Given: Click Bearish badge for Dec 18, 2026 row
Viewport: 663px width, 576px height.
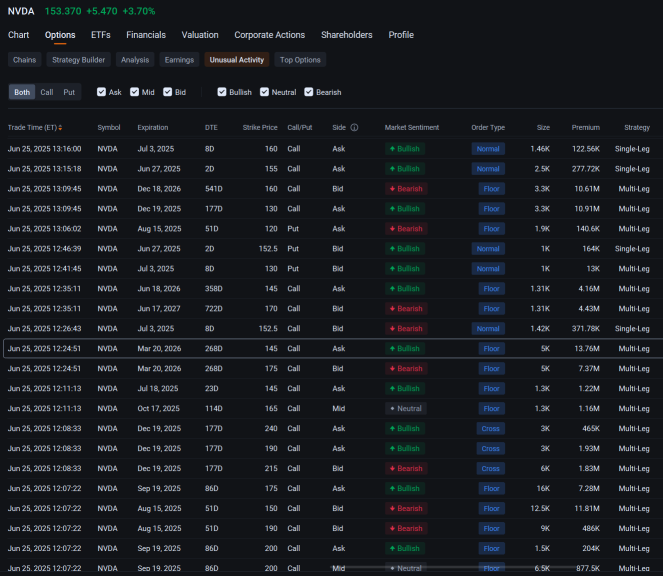Looking at the screenshot, I should point(406,189).
